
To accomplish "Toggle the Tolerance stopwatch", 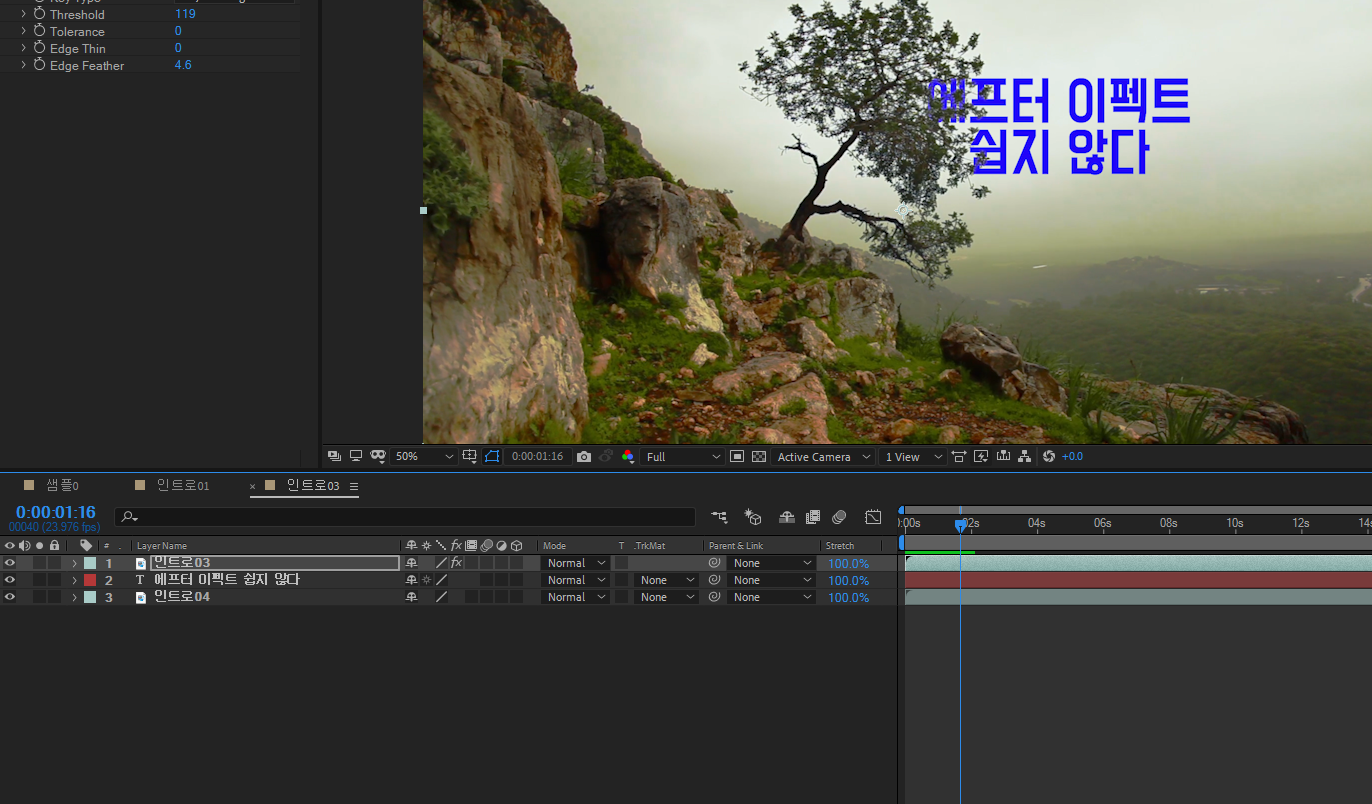I will click(40, 31).
